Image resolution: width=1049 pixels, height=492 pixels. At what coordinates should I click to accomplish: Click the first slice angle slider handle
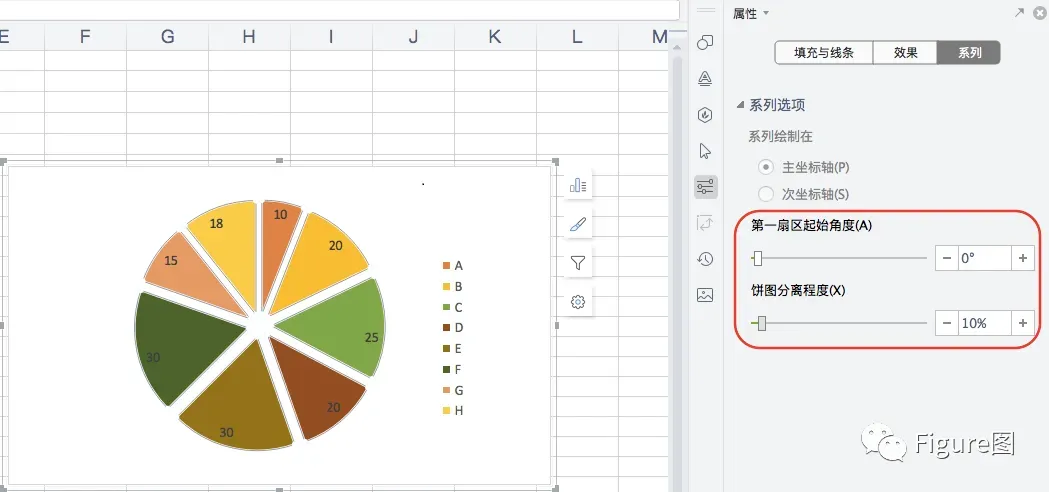(757, 258)
